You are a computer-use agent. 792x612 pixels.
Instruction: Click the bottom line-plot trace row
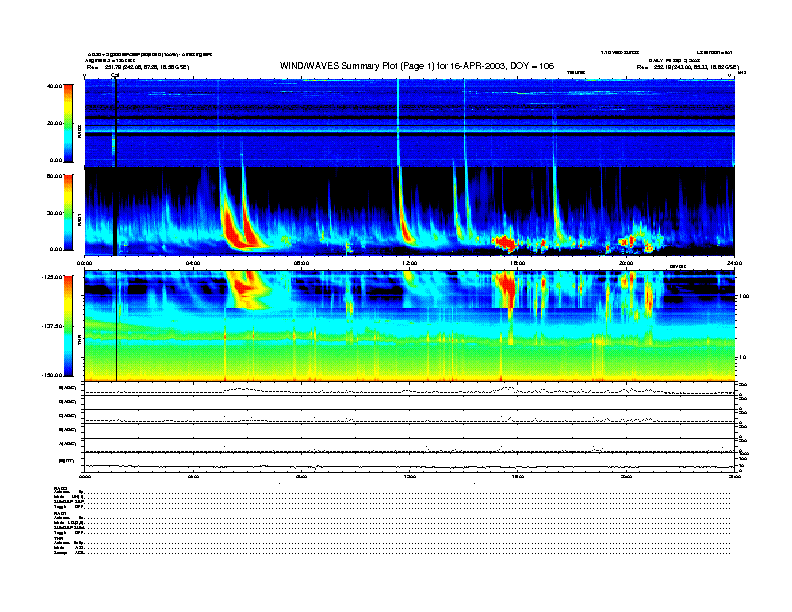point(410,463)
